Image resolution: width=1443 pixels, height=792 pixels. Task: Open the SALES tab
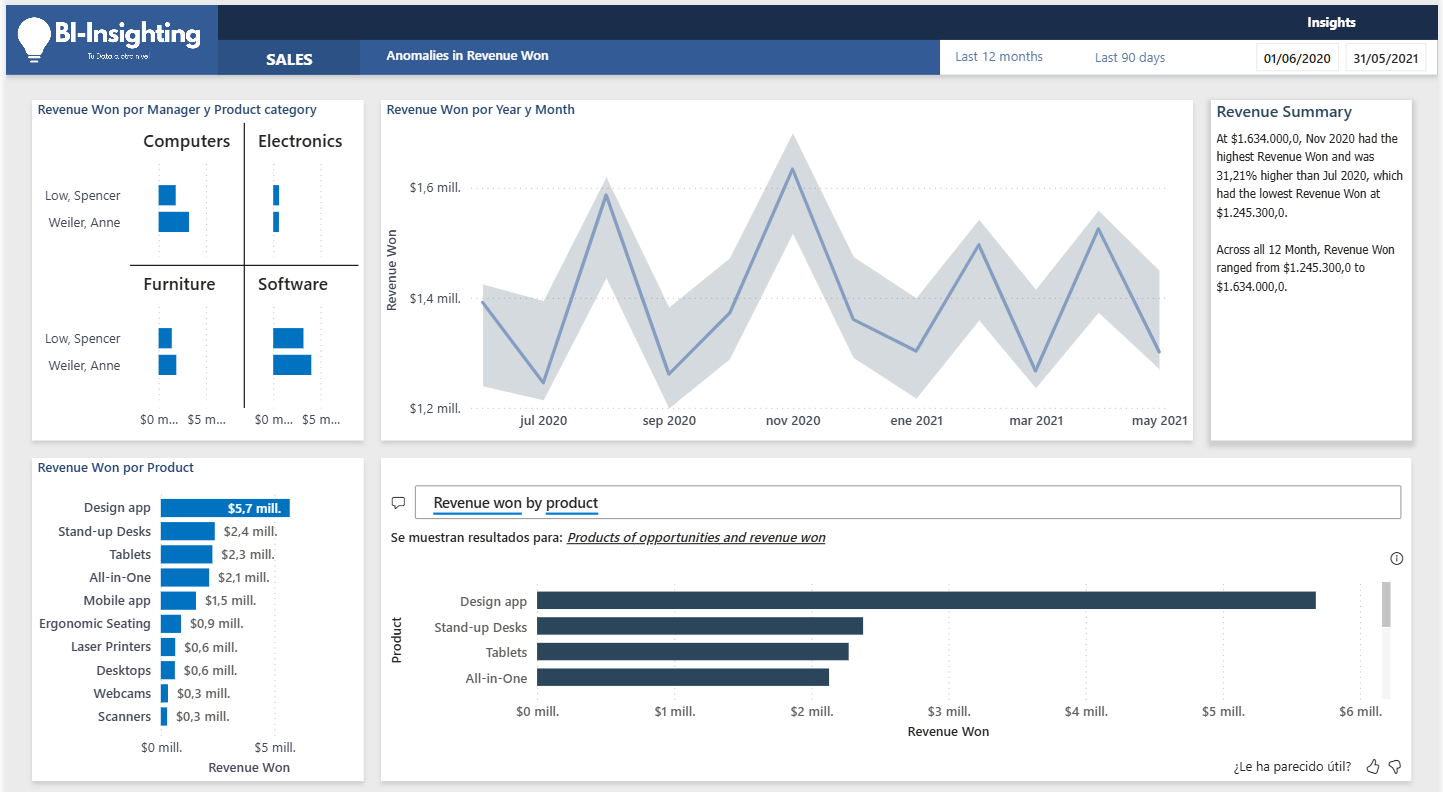coord(289,59)
